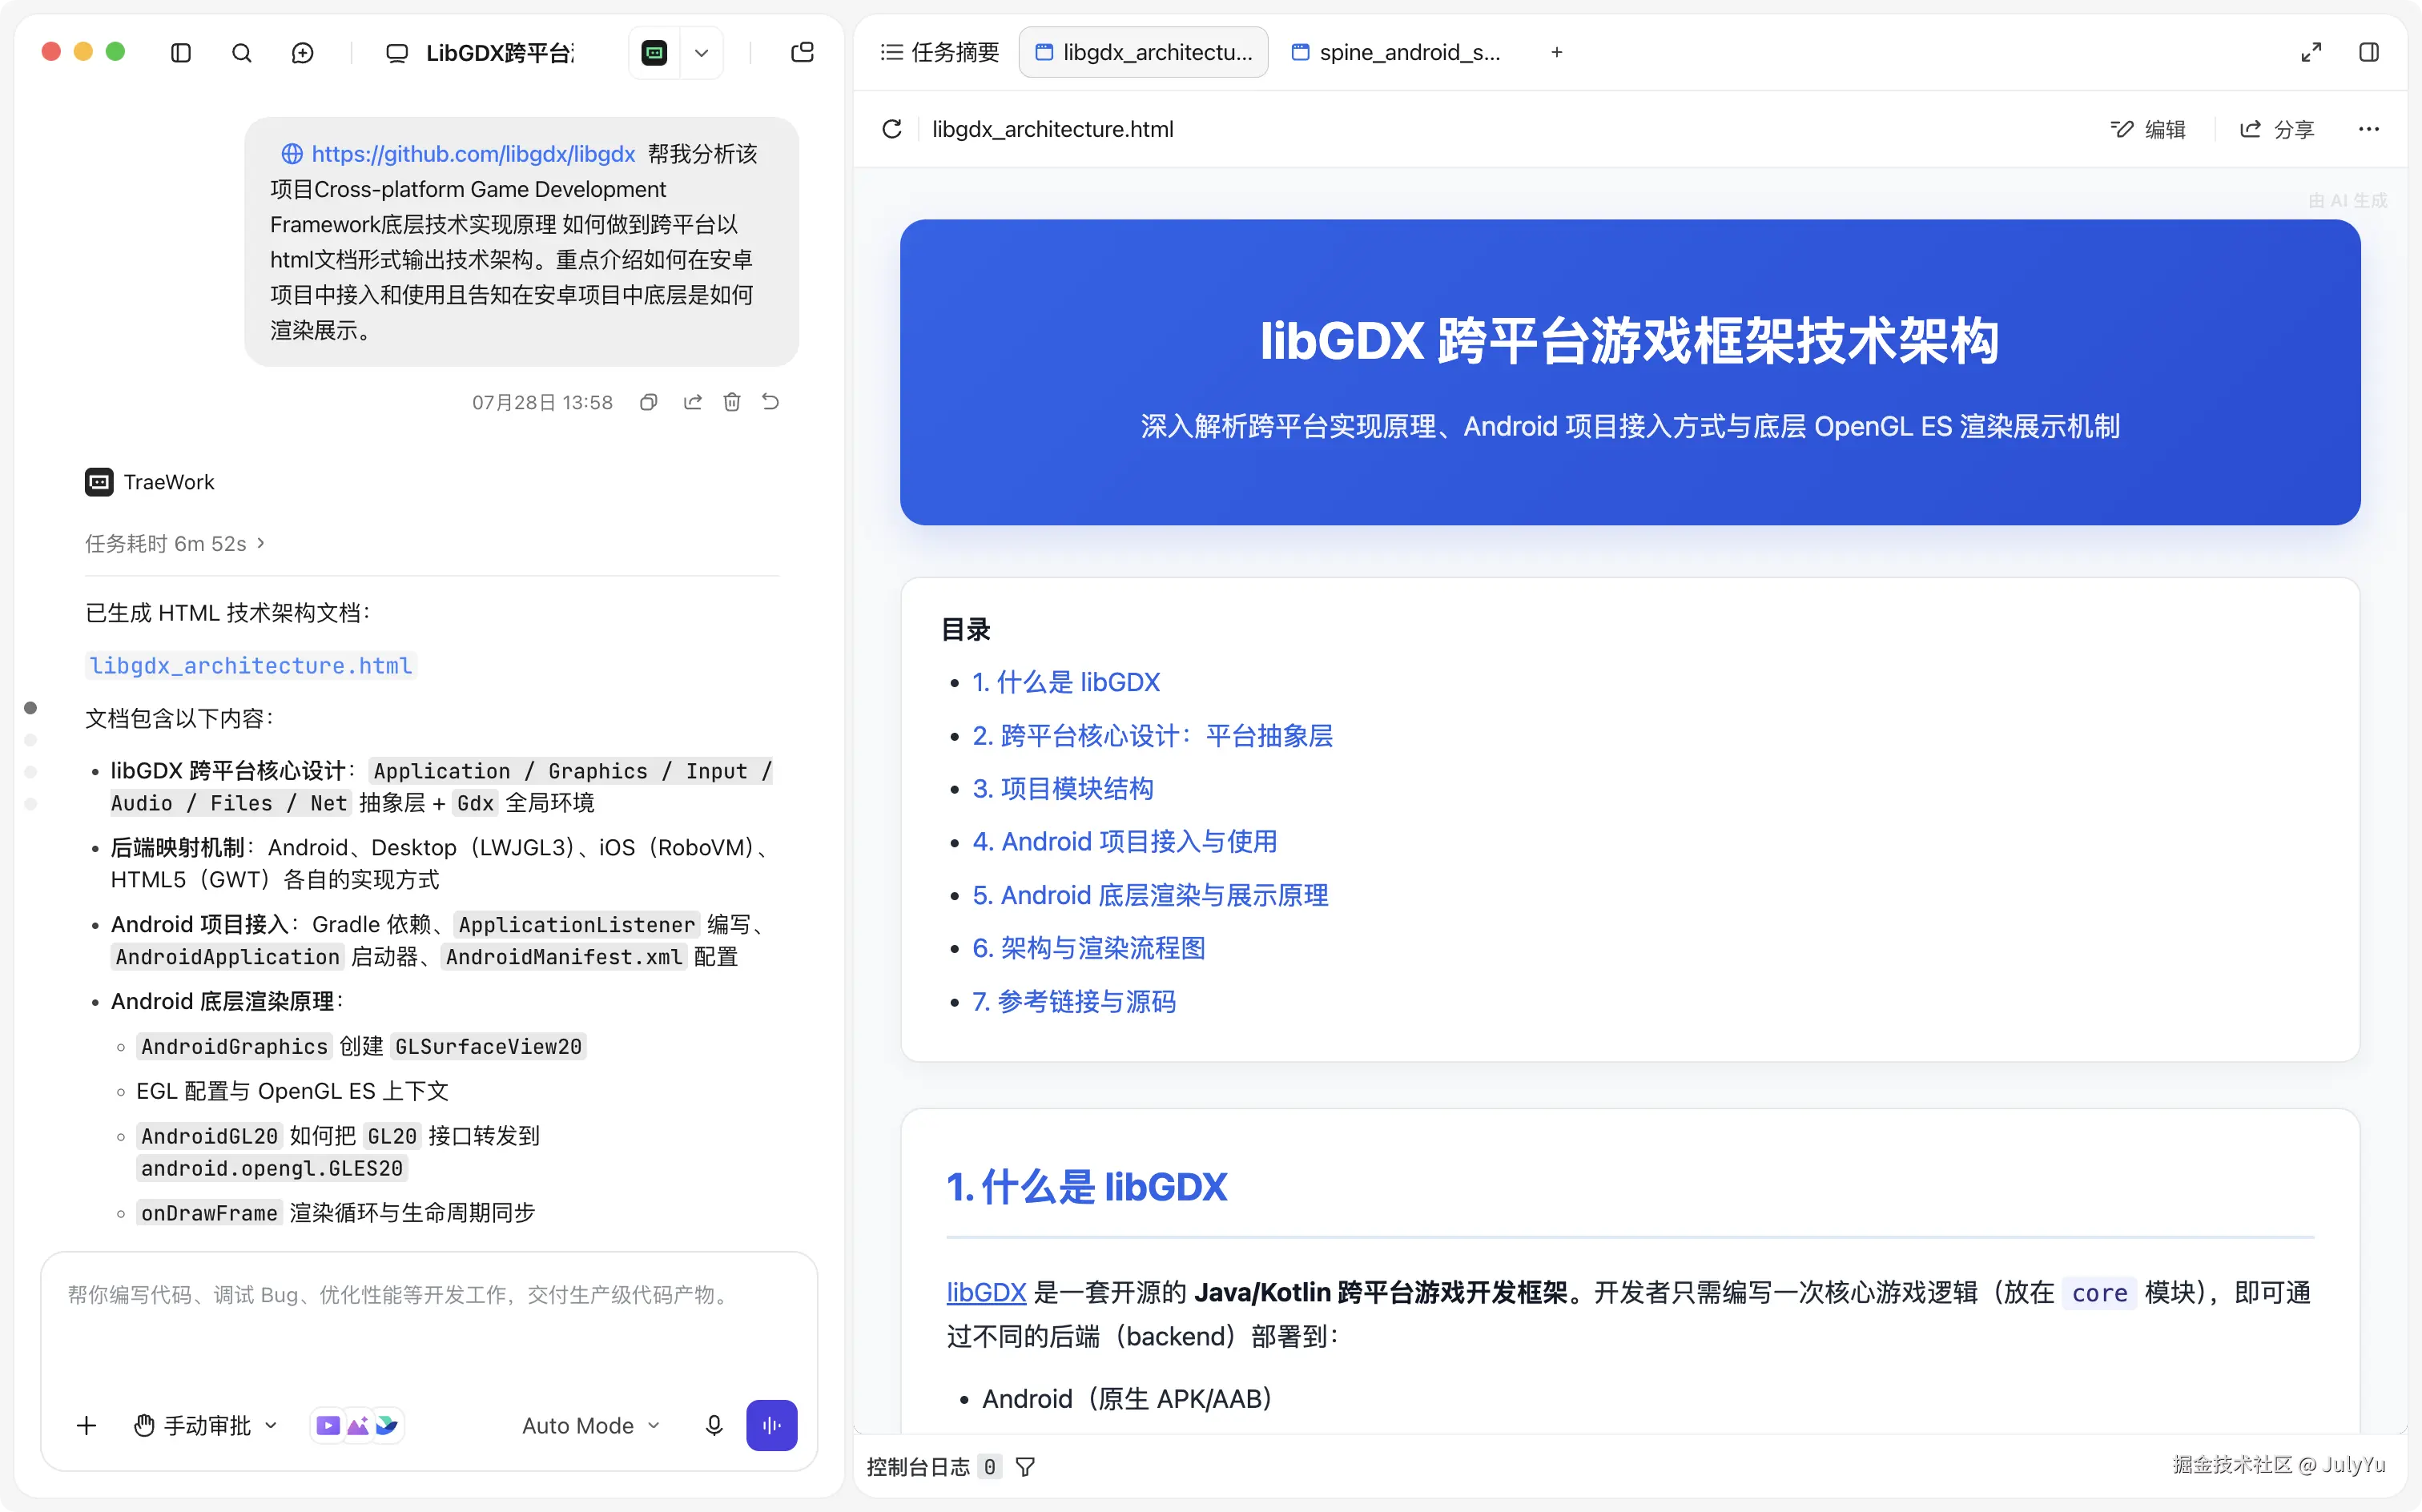This screenshot has width=2422, height=1512.
Task: Add attachment with the plus icon
Action: [87, 1425]
